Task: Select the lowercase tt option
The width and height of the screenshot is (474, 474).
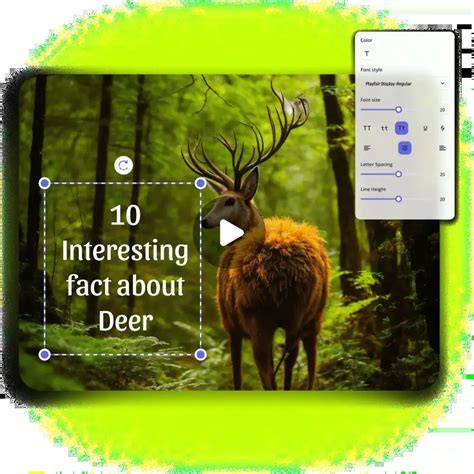Action: (384, 128)
